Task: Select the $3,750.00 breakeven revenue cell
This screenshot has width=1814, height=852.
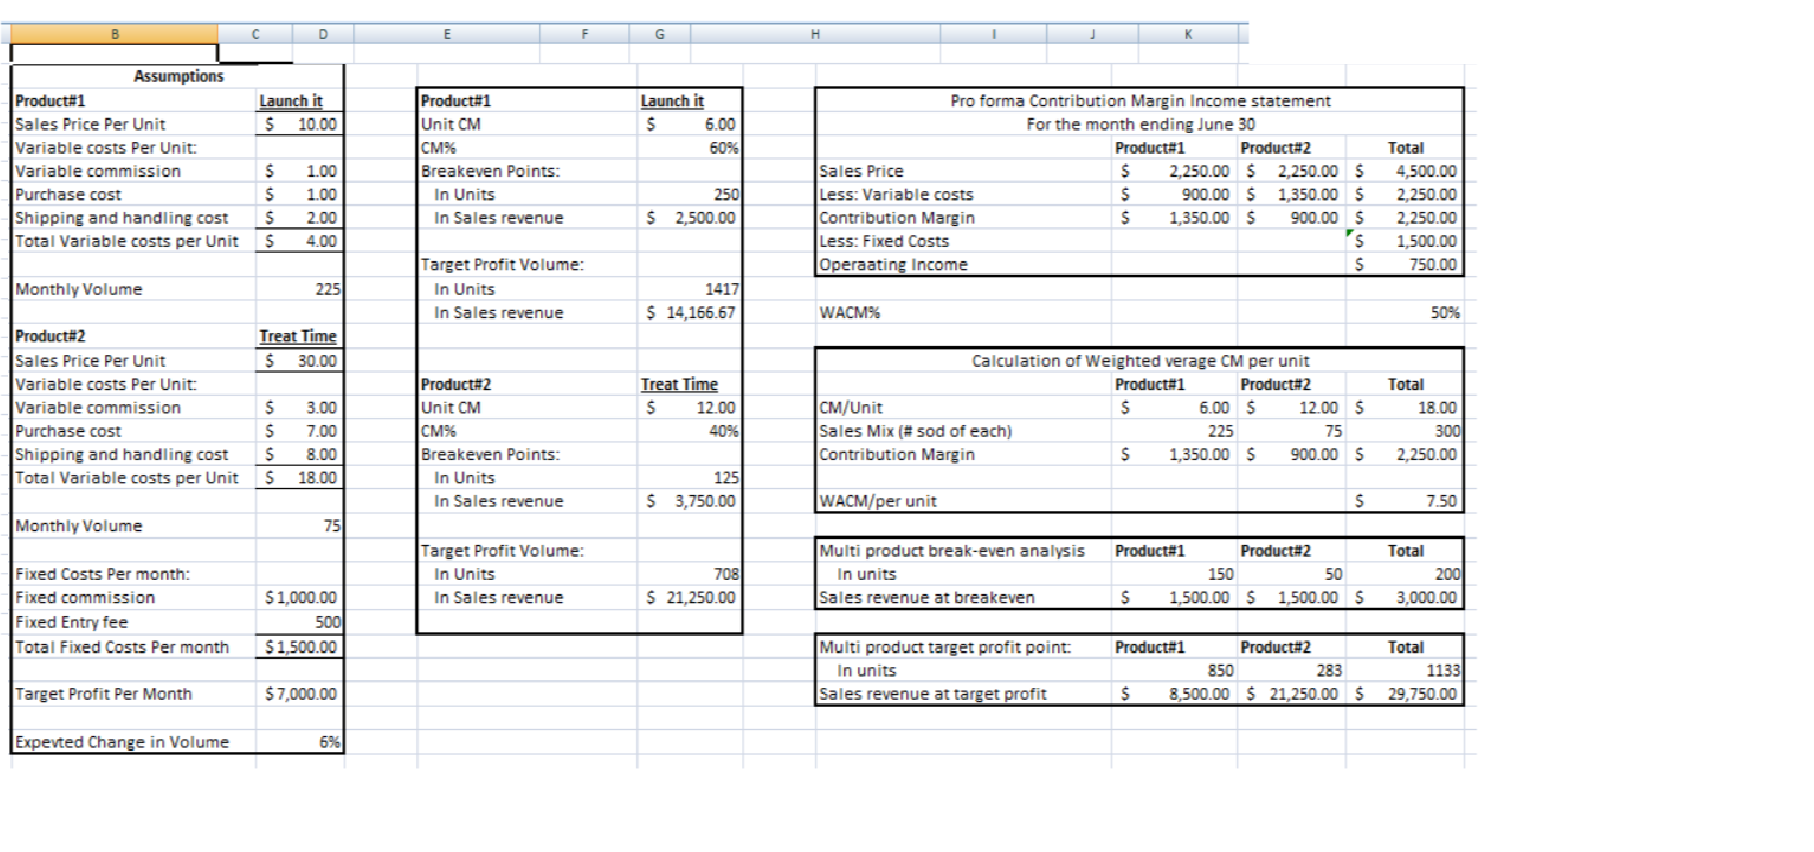Action: pyautogui.click(x=690, y=501)
